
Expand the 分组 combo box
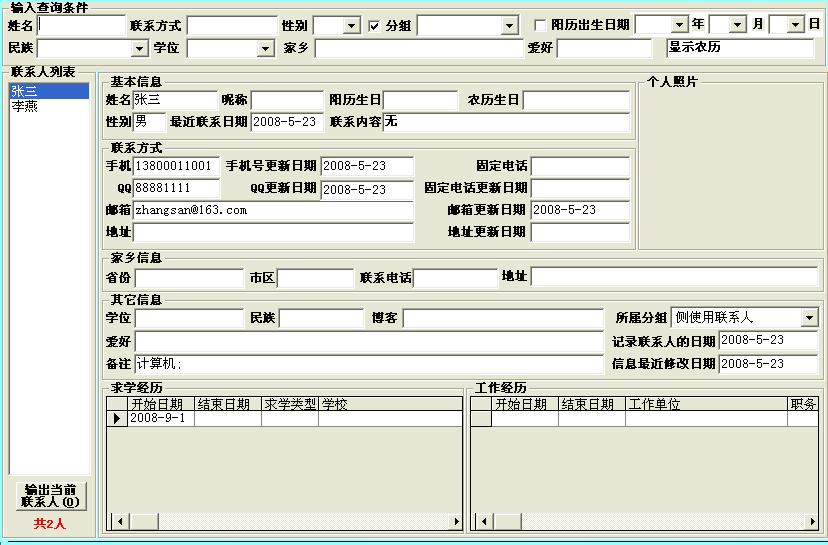click(x=509, y=25)
